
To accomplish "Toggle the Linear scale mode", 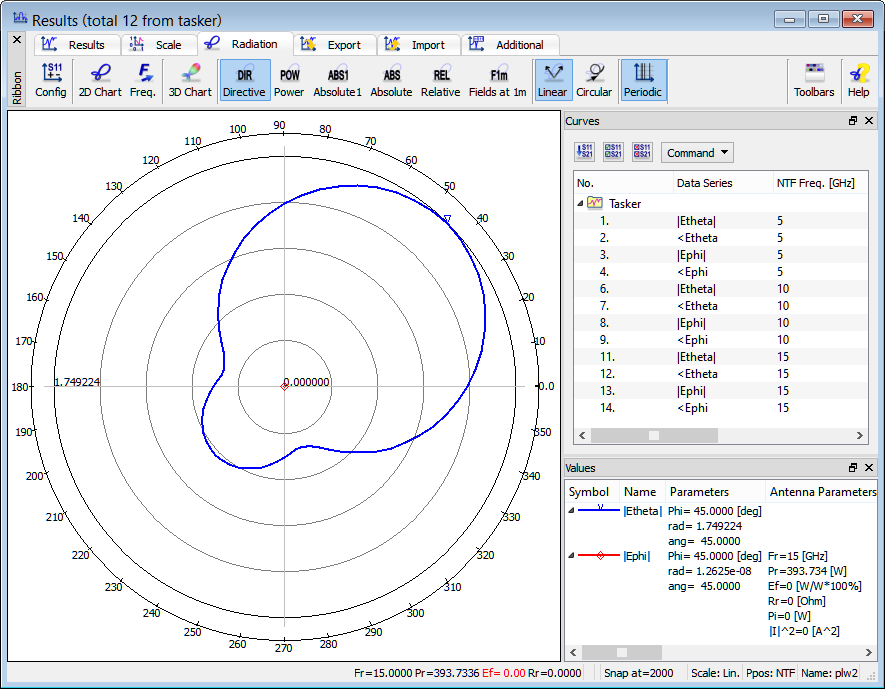I will (552, 80).
